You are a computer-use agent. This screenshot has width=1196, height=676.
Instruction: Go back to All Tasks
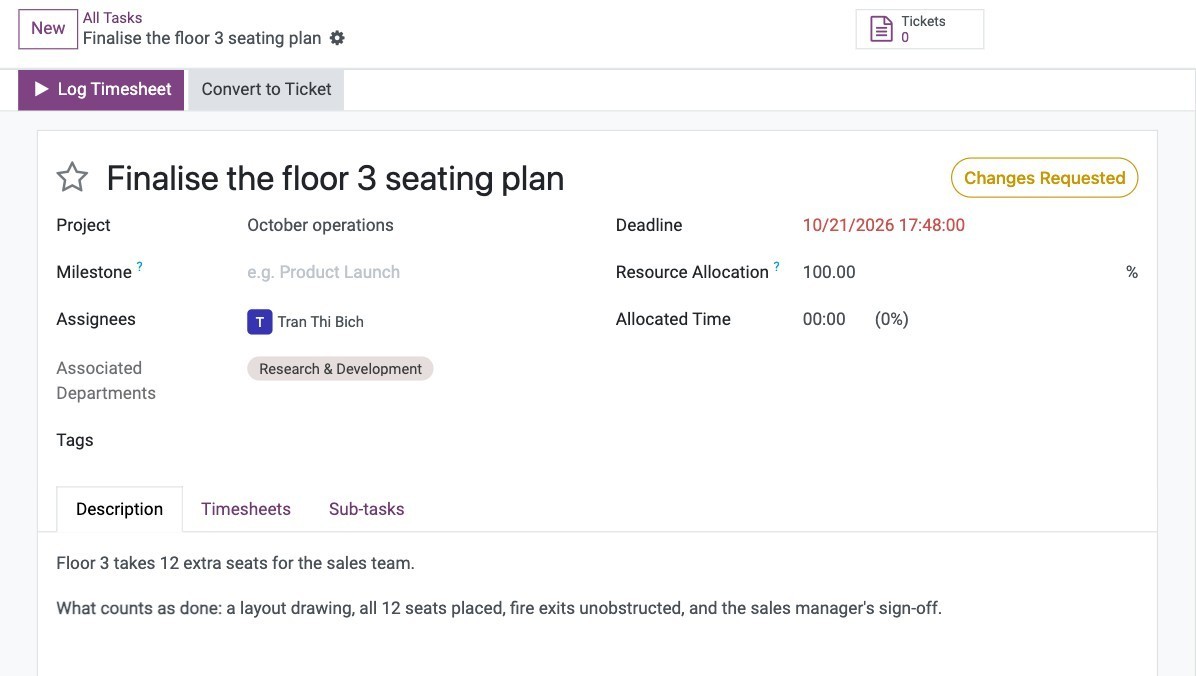click(112, 18)
